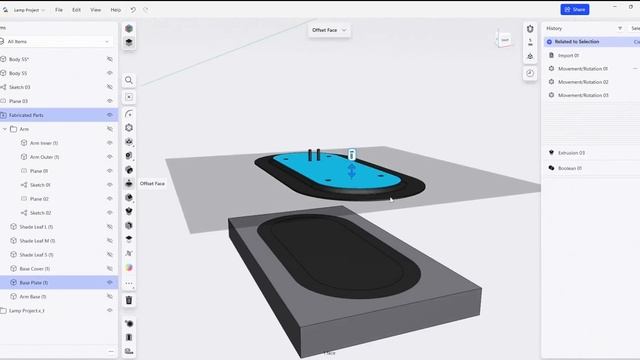
Task: Select Movement/Rotation 03 in History
Action: pyautogui.click(x=583, y=95)
